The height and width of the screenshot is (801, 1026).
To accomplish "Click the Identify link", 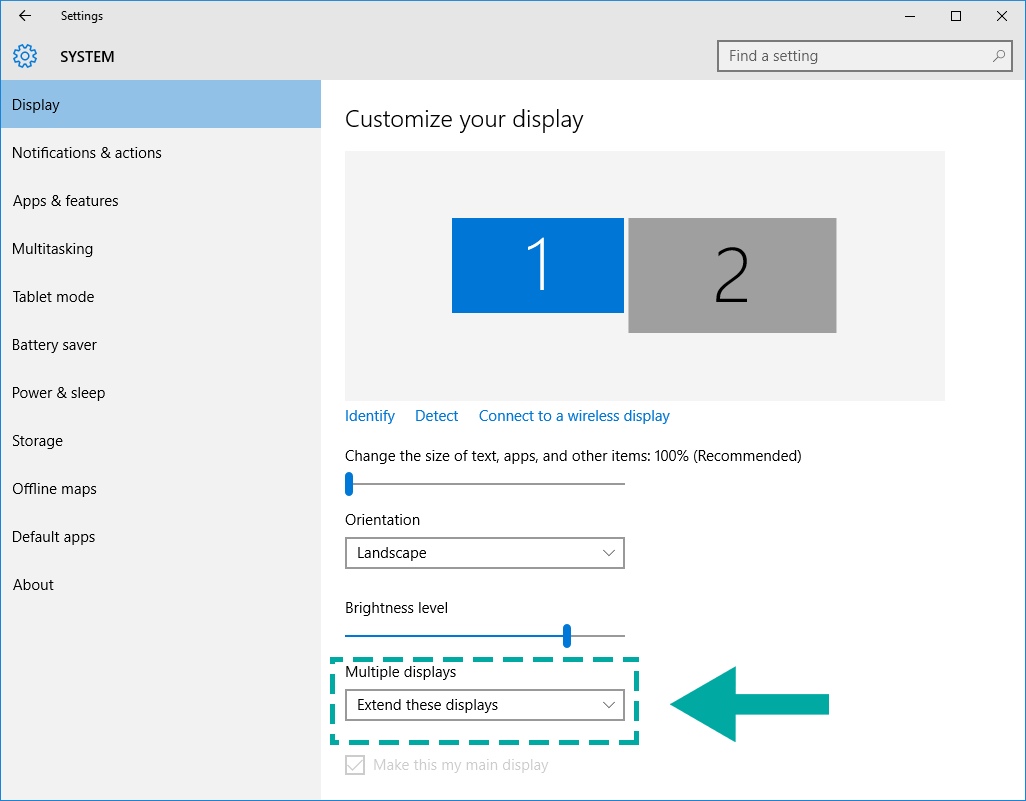I will (x=370, y=416).
